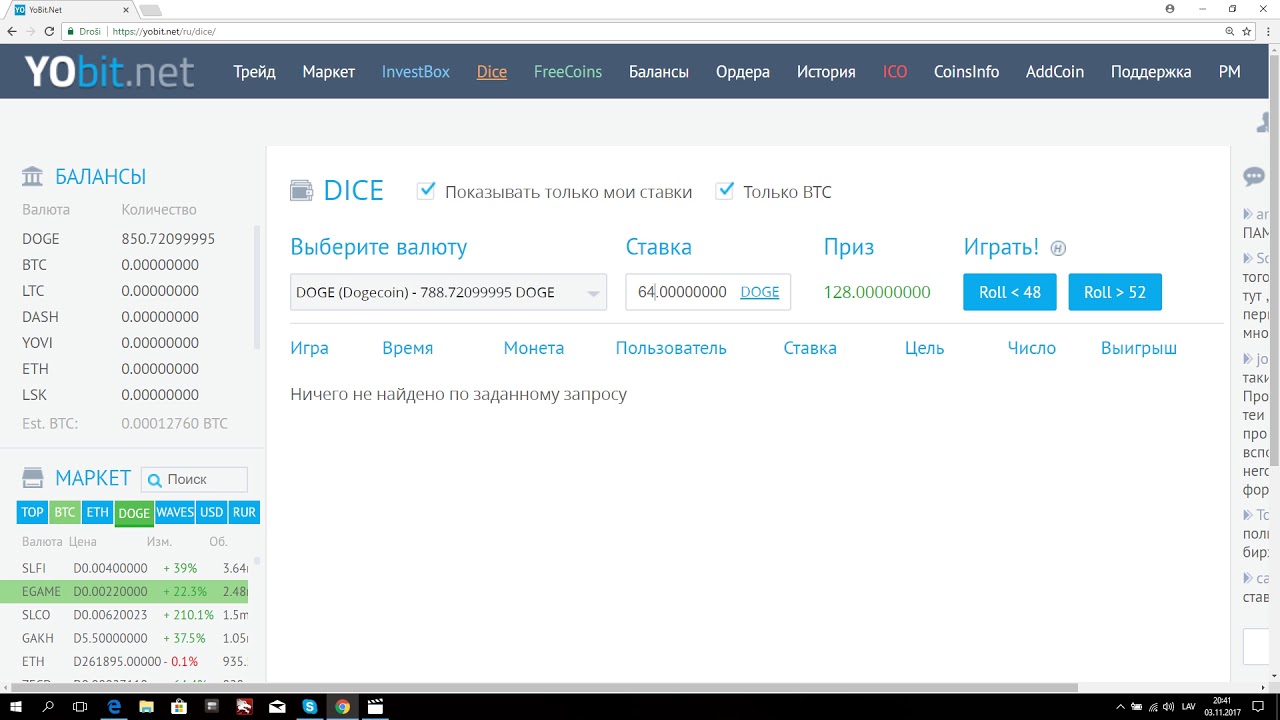Open Skype from the taskbar
Screen dimensions: 1280x720
pyautogui.click(x=310, y=707)
